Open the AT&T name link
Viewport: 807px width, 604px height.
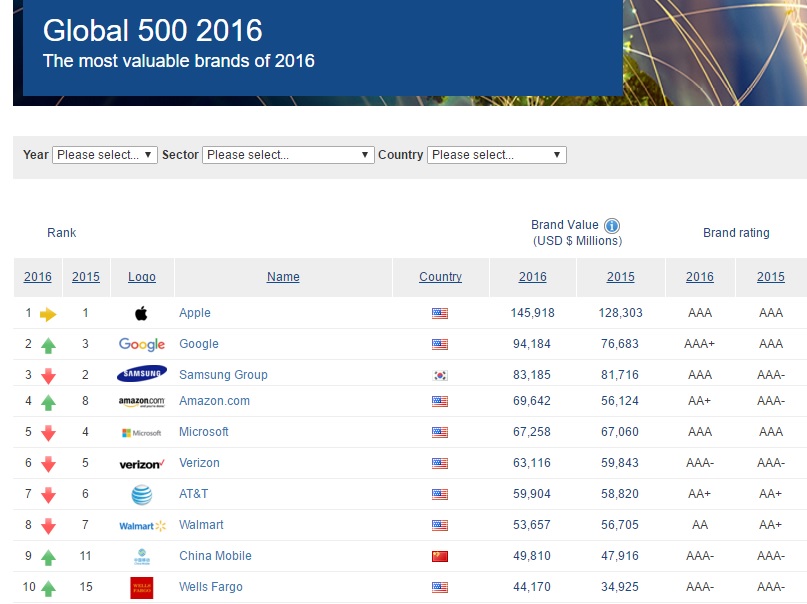(x=194, y=494)
